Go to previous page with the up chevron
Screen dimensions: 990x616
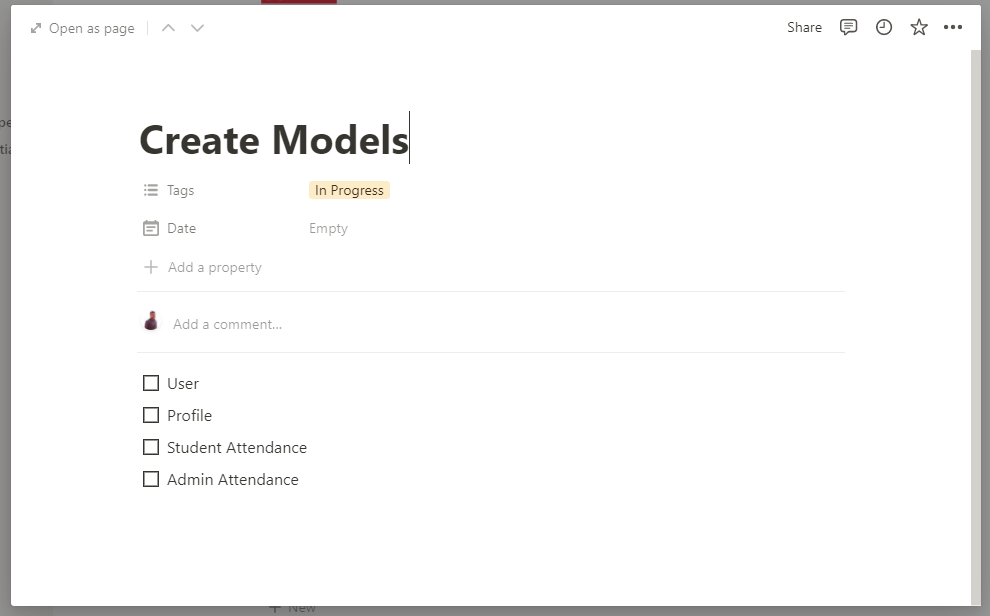(168, 28)
